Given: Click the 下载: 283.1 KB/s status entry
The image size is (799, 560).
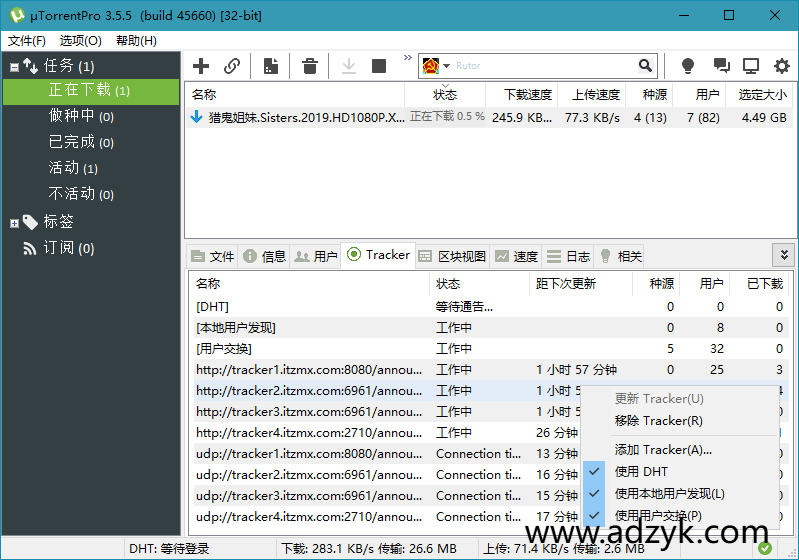Looking at the screenshot, I should [369, 549].
